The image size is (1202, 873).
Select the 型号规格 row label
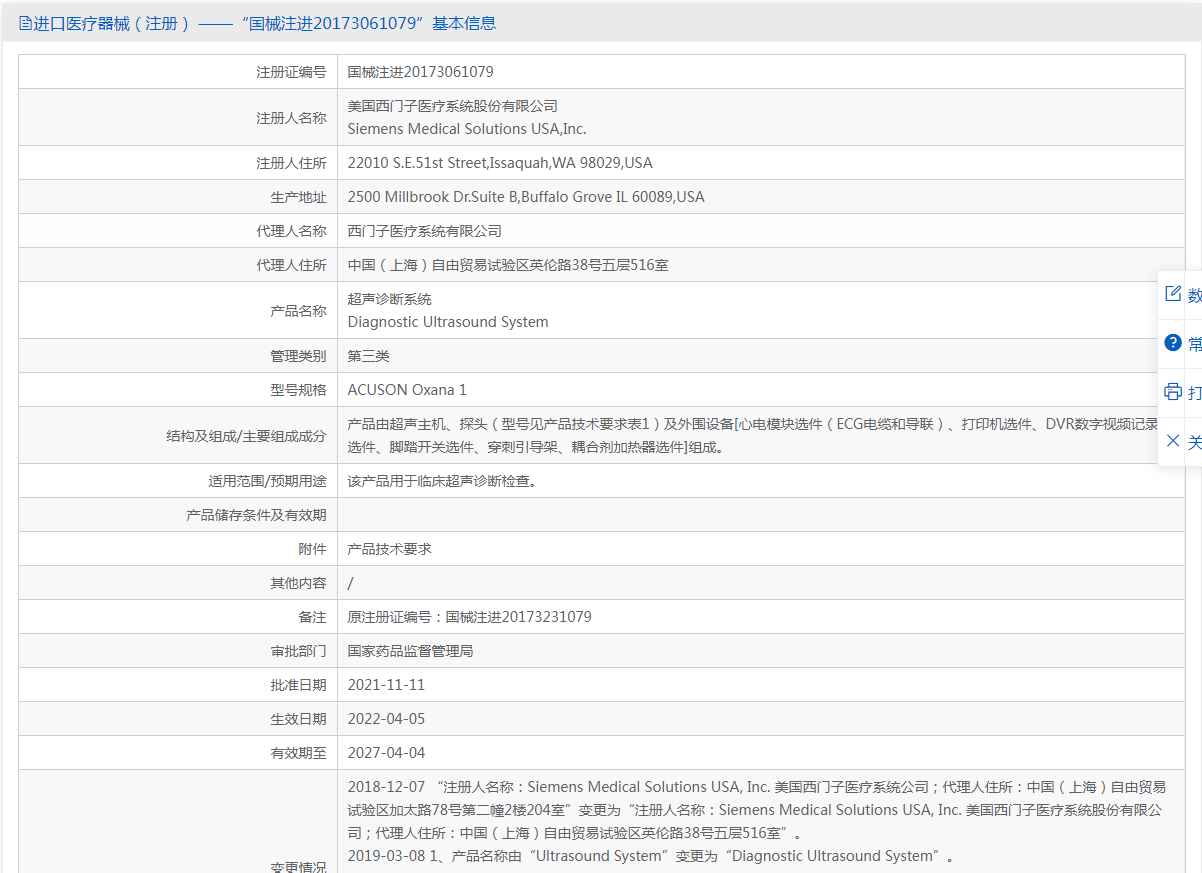click(x=298, y=390)
